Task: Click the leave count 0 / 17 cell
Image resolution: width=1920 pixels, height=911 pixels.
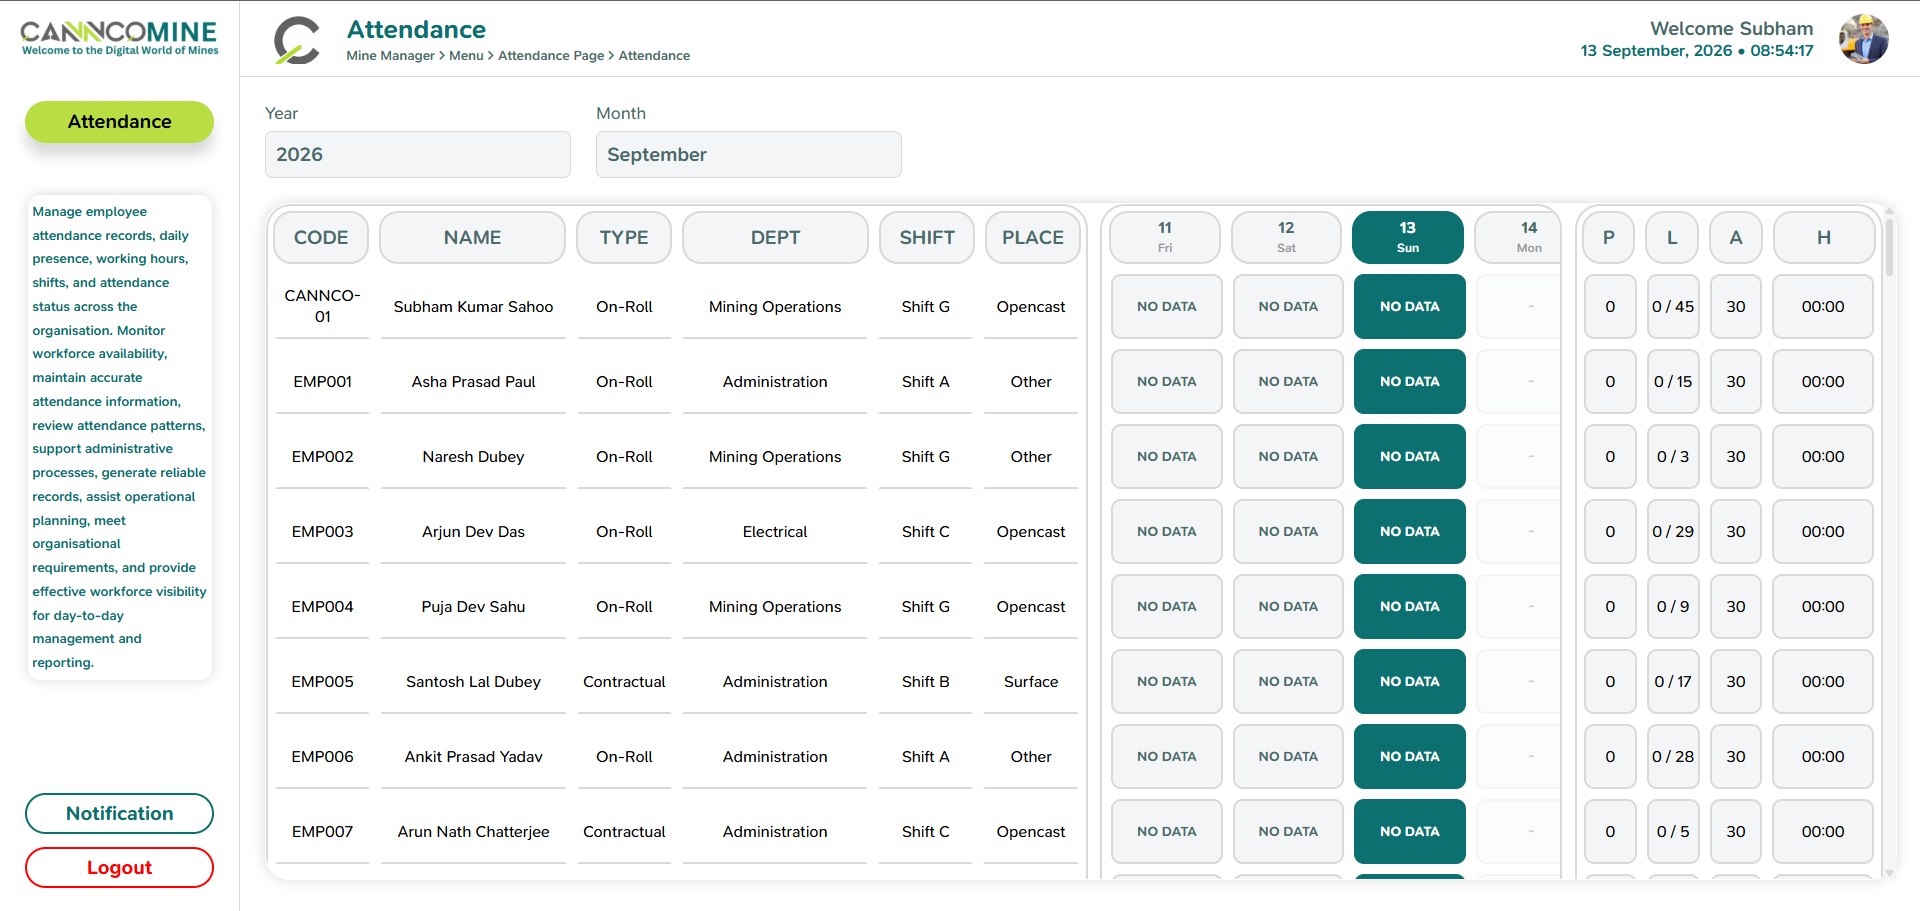Action: (x=1673, y=682)
